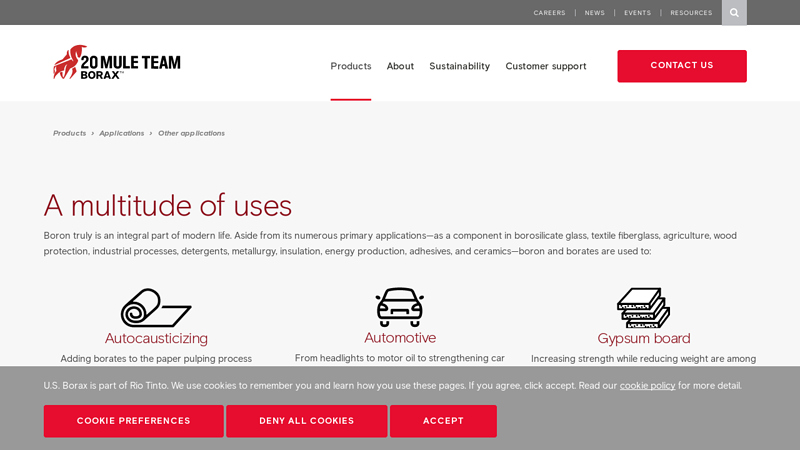
Task: Click the 20 Mule Team Borax logo
Action: tap(117, 62)
